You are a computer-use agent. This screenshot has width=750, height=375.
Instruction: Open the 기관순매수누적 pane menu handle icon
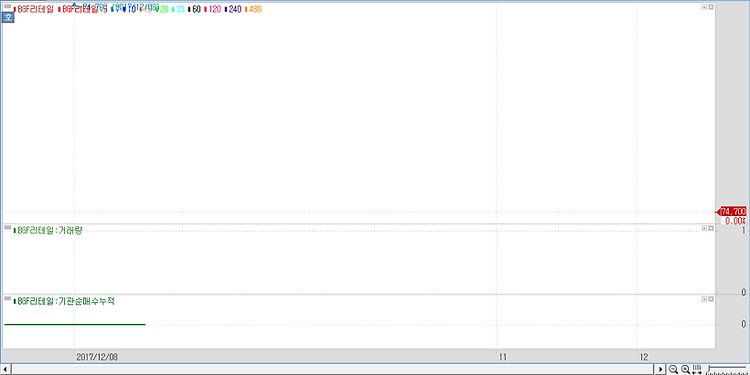click(8, 298)
